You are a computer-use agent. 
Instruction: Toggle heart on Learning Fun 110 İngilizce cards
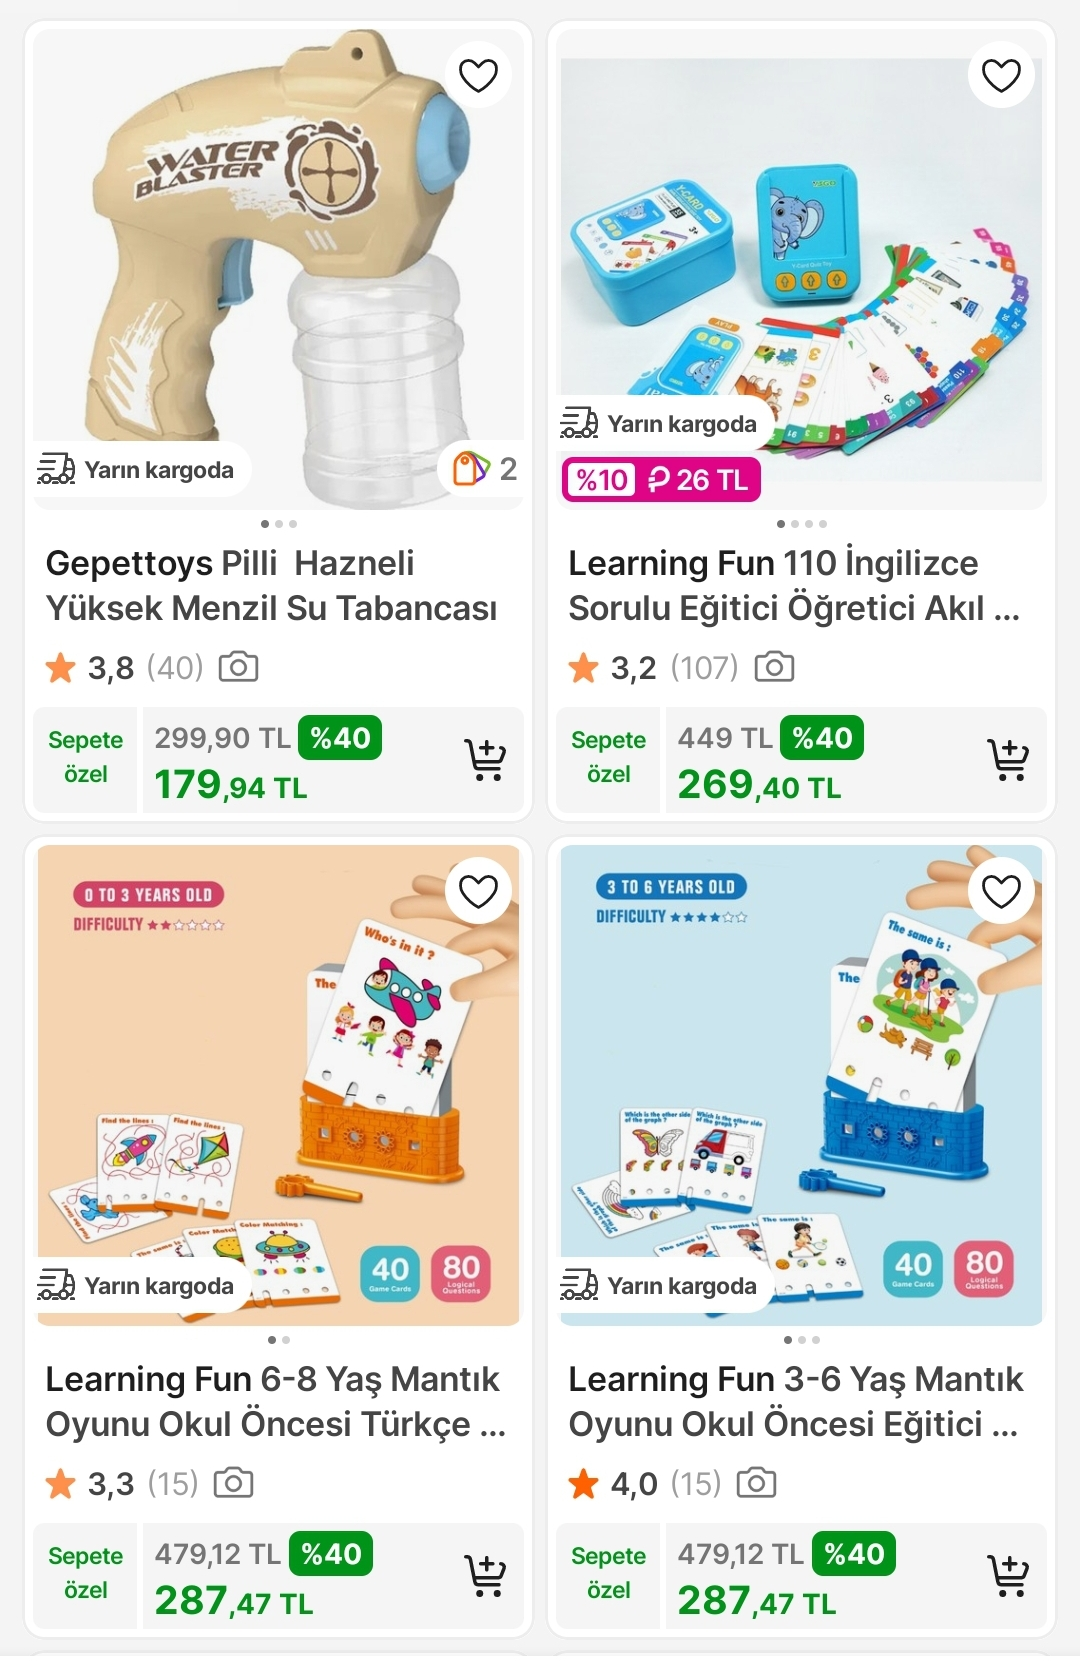coord(1001,75)
